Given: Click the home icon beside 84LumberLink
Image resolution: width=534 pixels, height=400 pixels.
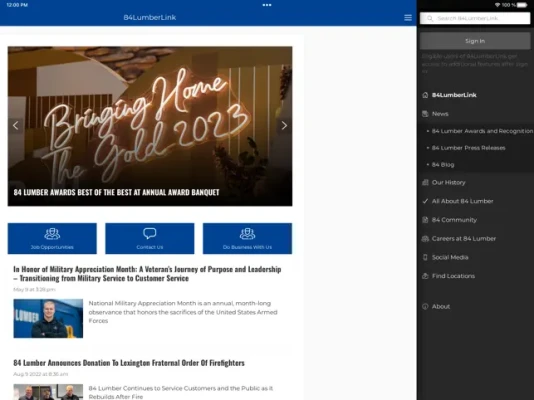Looking at the screenshot, I should tap(425, 95).
